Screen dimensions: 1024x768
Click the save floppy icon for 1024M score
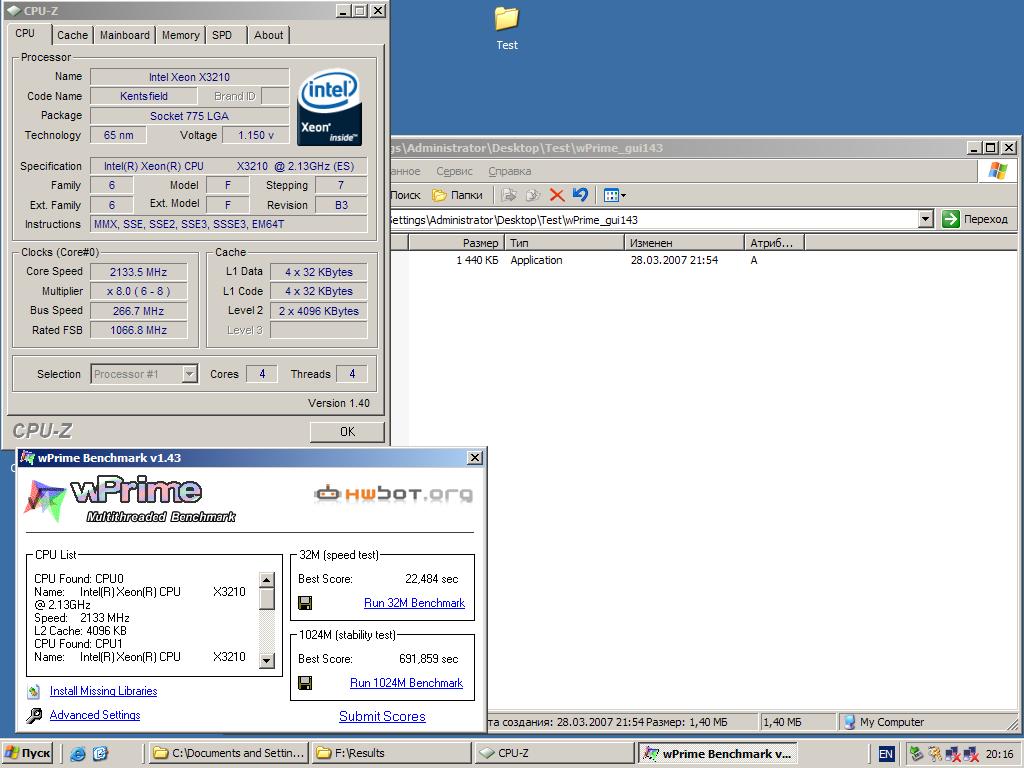(305, 683)
